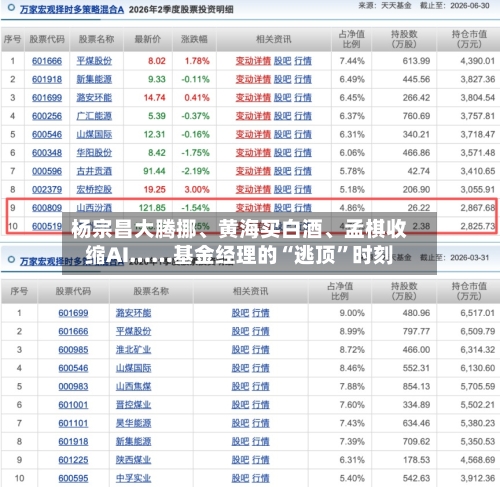Open stock code 601699 priced 14.74
Screen dimensions: 500x487
(x=47, y=98)
